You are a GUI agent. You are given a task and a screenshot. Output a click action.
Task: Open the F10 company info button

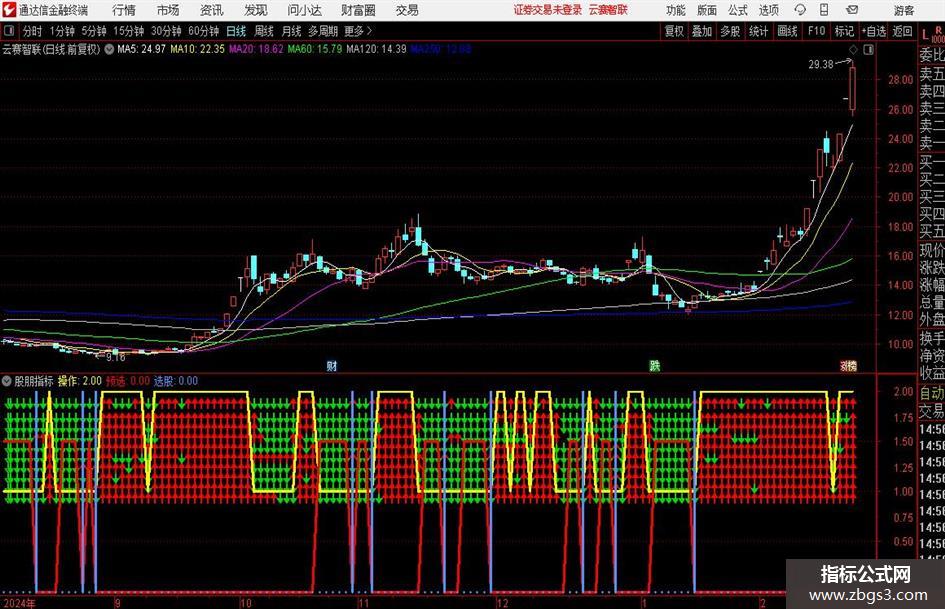coord(817,31)
